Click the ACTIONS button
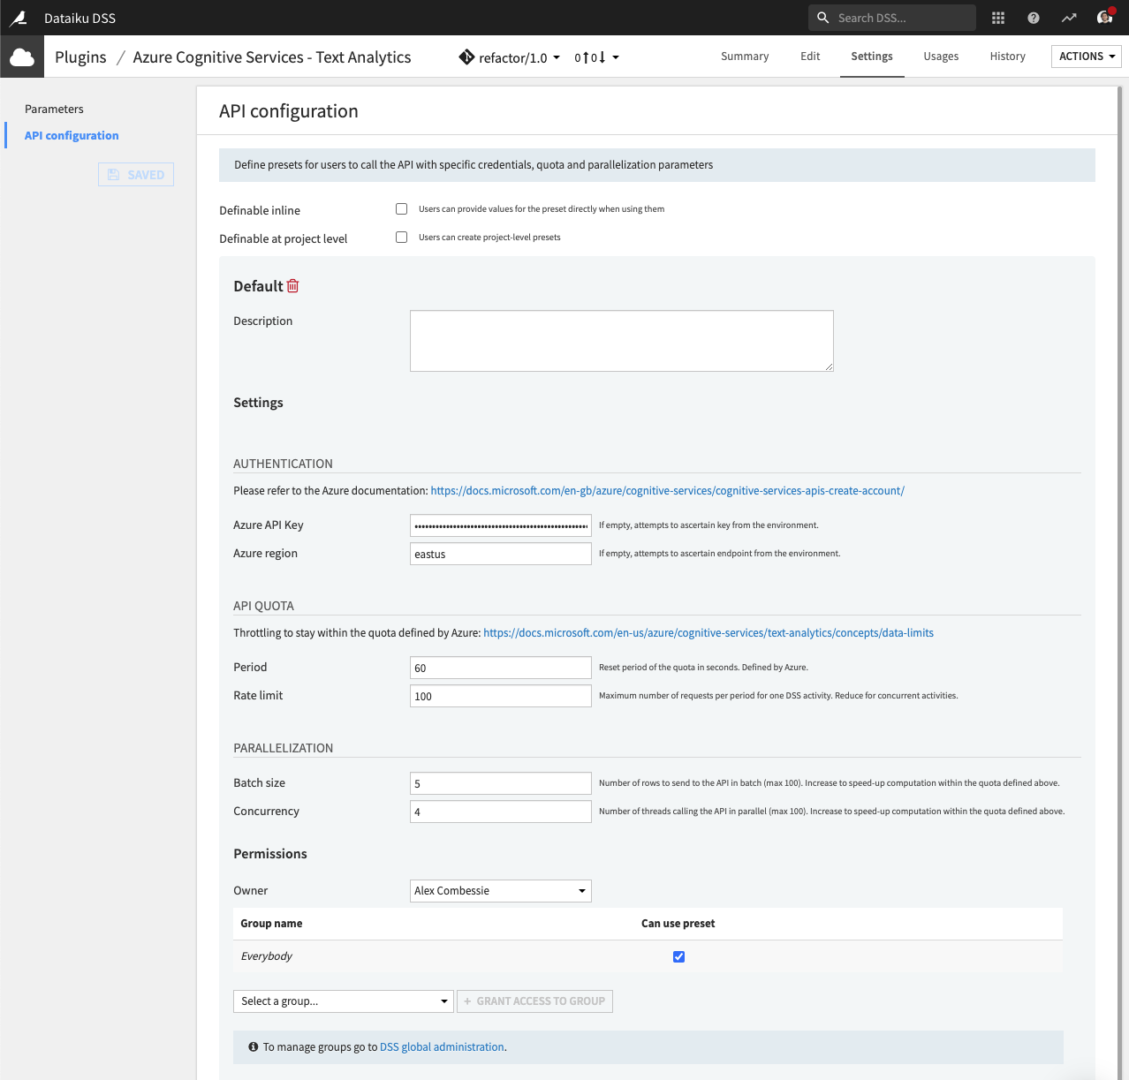Viewport: 1129px width, 1080px height. (1086, 56)
